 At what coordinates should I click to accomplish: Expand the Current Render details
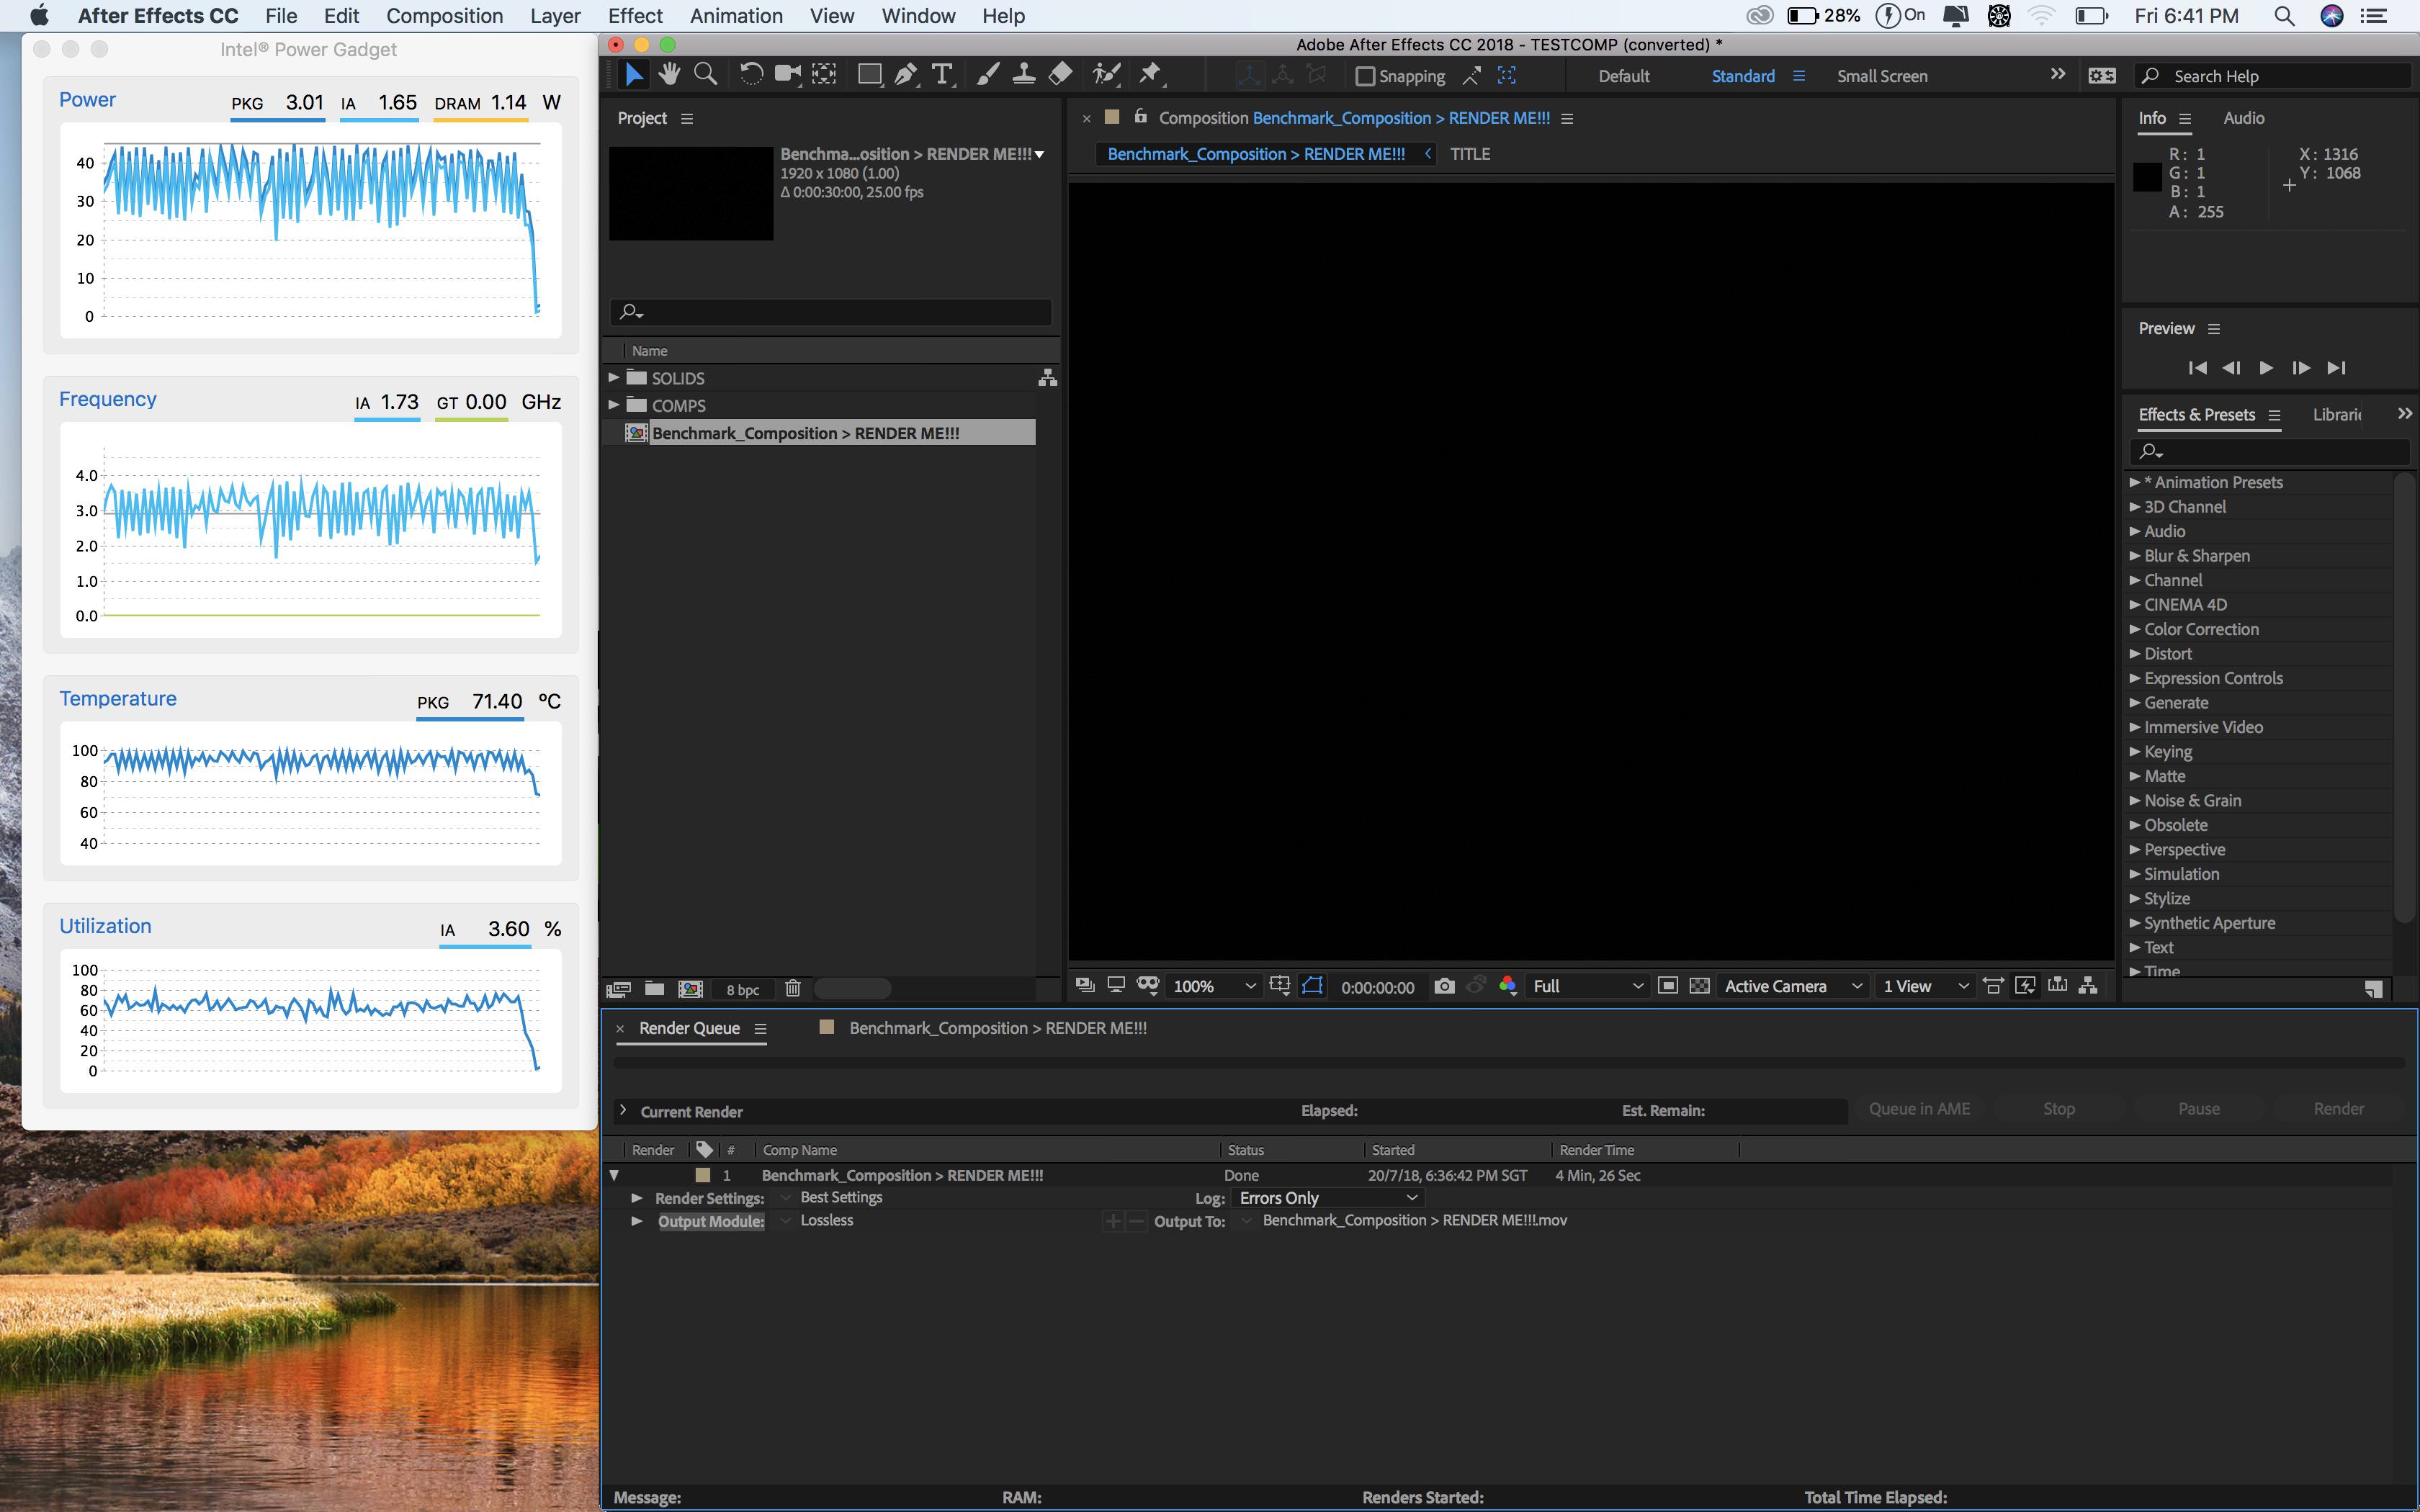pos(623,1111)
